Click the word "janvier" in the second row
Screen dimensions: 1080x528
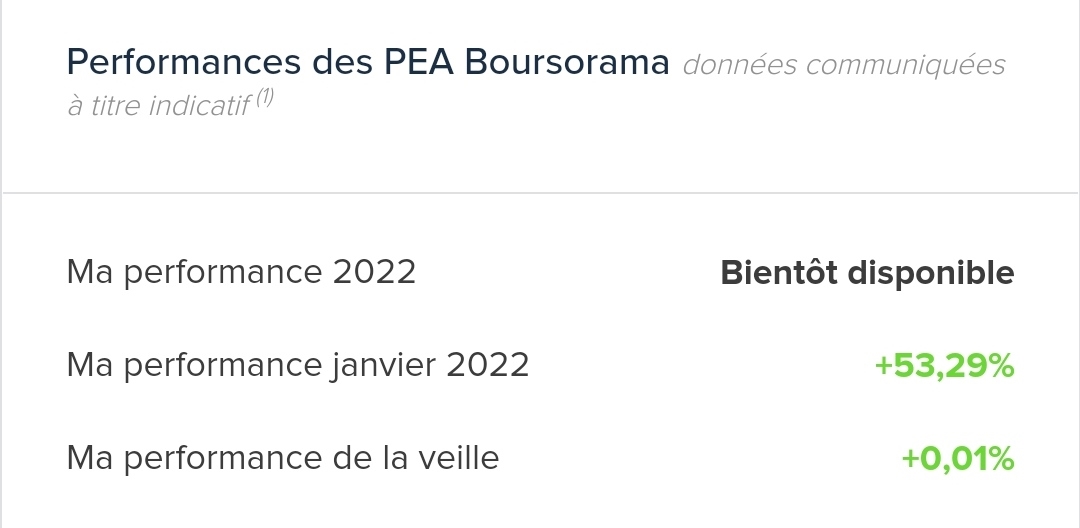383,366
